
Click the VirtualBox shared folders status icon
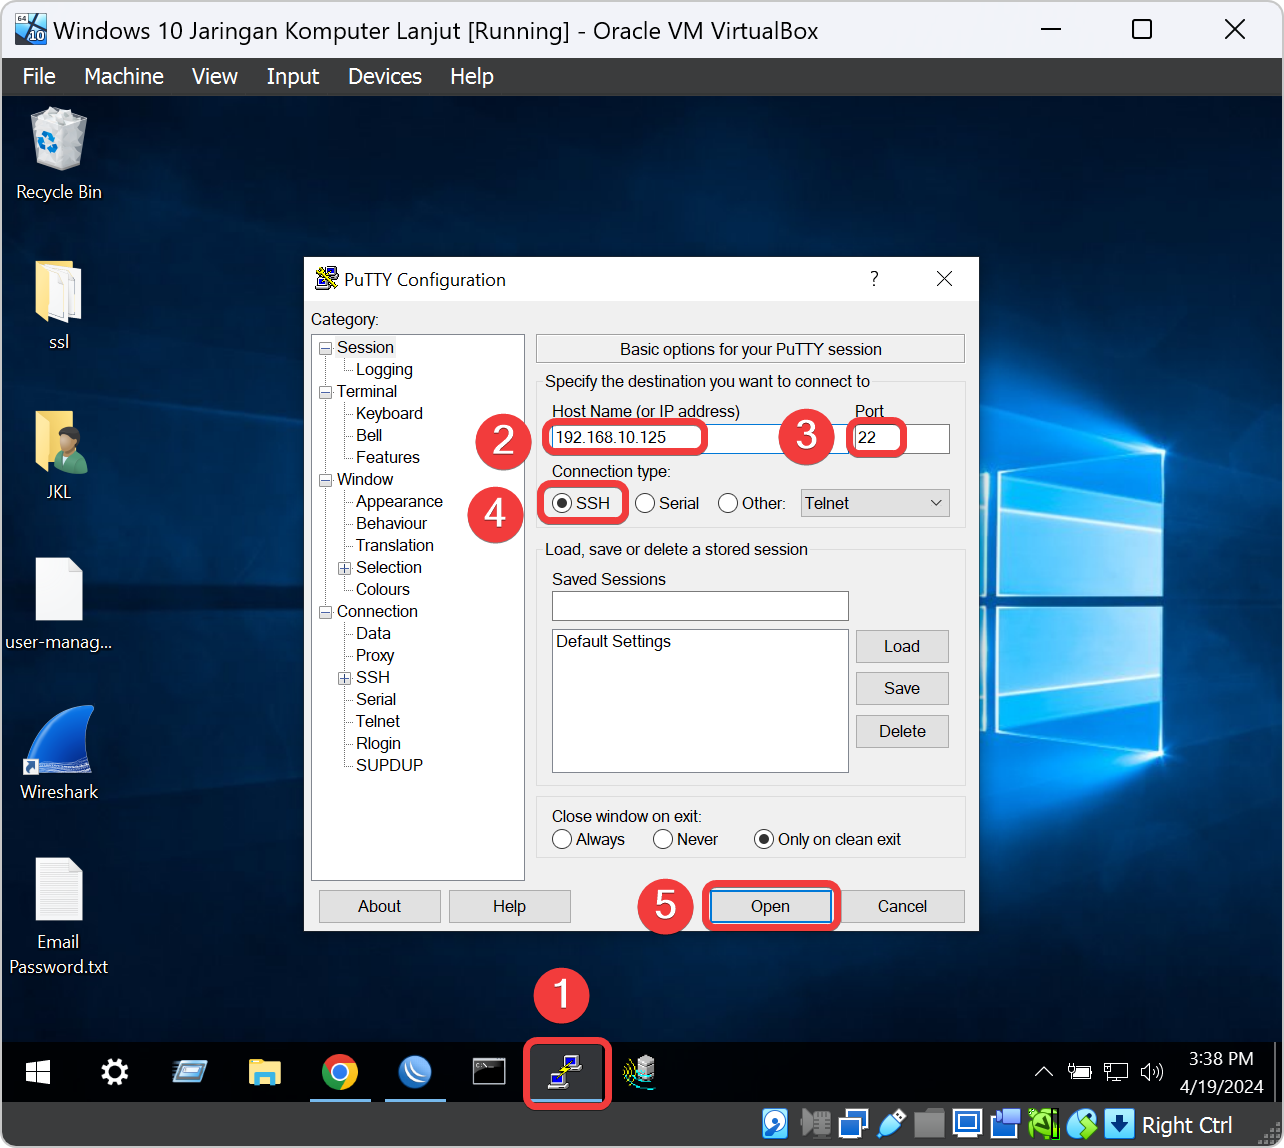(x=929, y=1124)
